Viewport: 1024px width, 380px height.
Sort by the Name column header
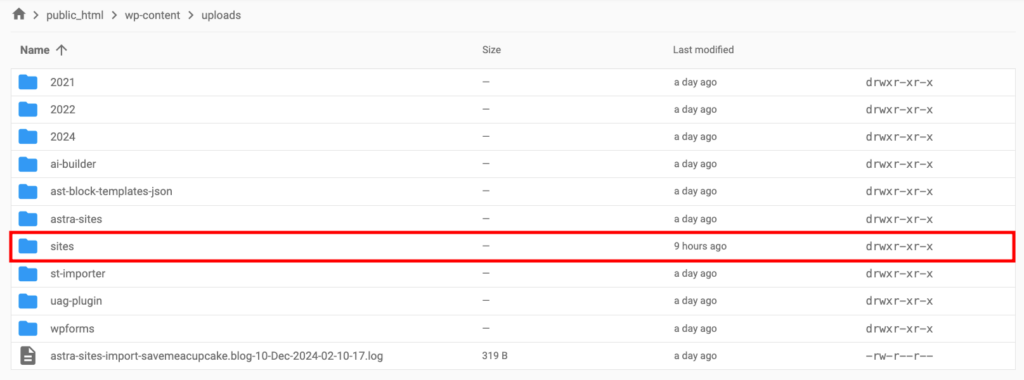tap(35, 50)
